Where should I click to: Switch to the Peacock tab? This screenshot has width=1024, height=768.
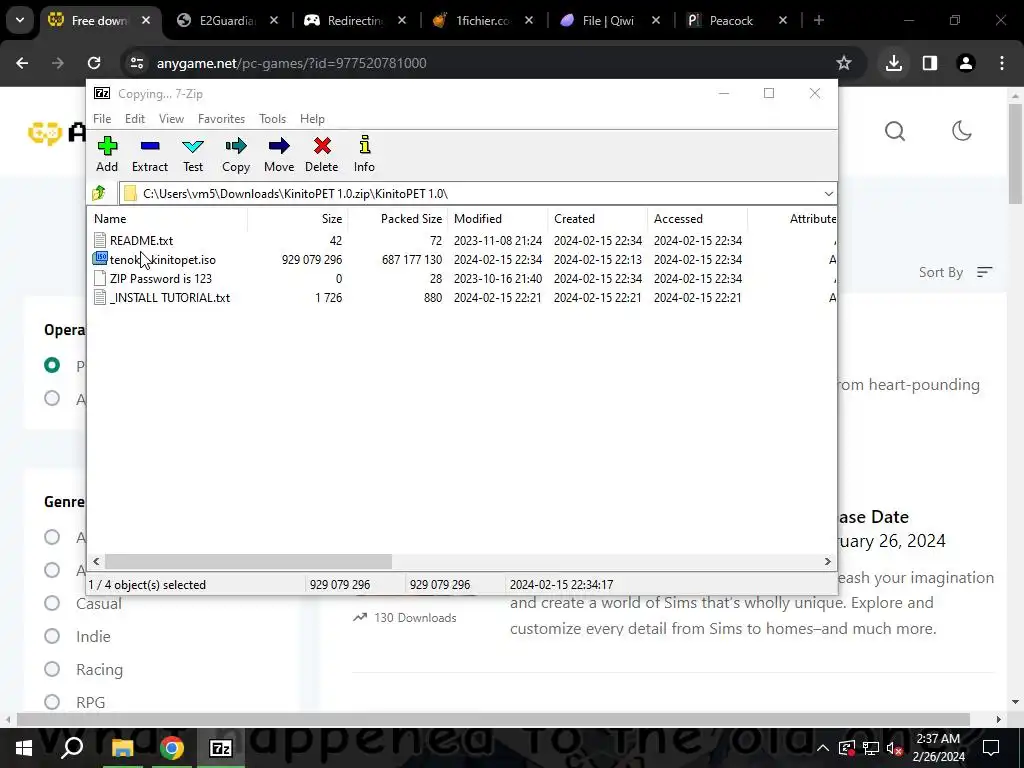tap(737, 20)
